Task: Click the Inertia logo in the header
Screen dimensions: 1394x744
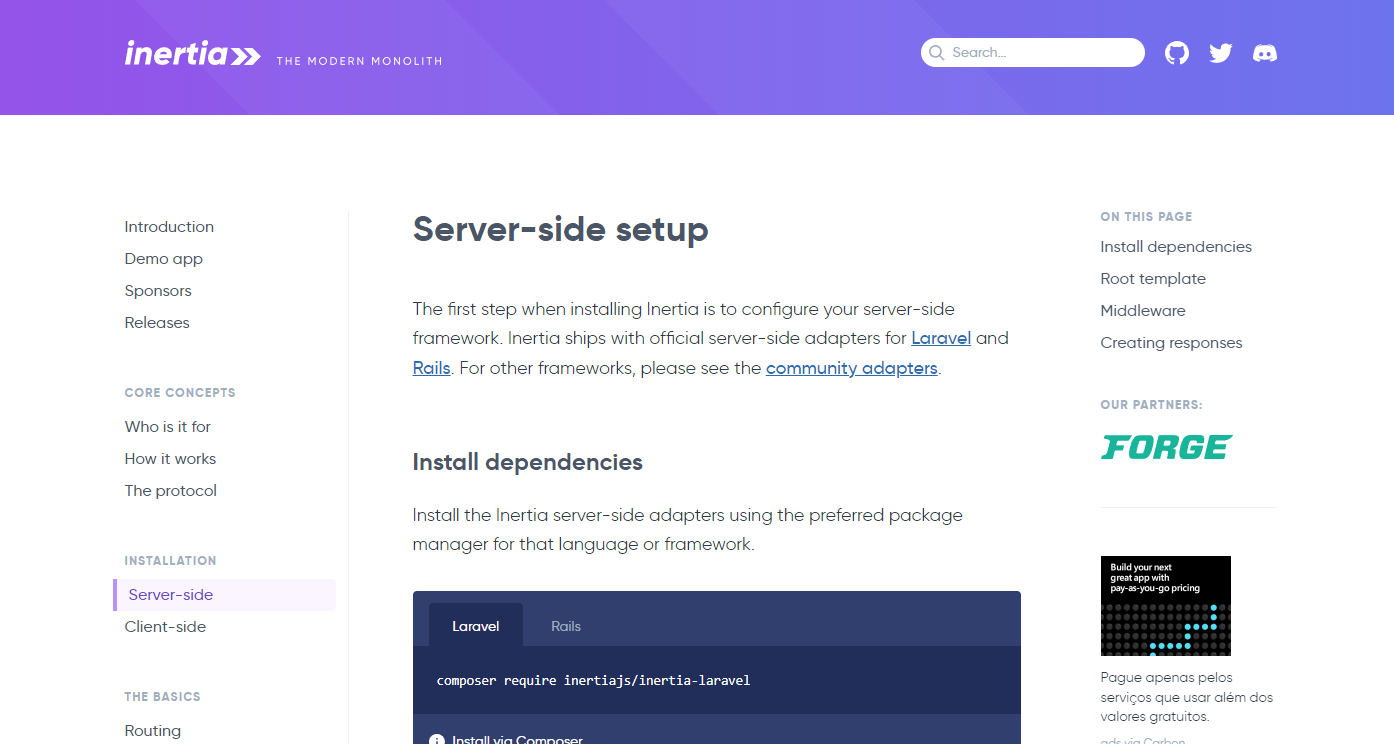Action: tap(192, 54)
